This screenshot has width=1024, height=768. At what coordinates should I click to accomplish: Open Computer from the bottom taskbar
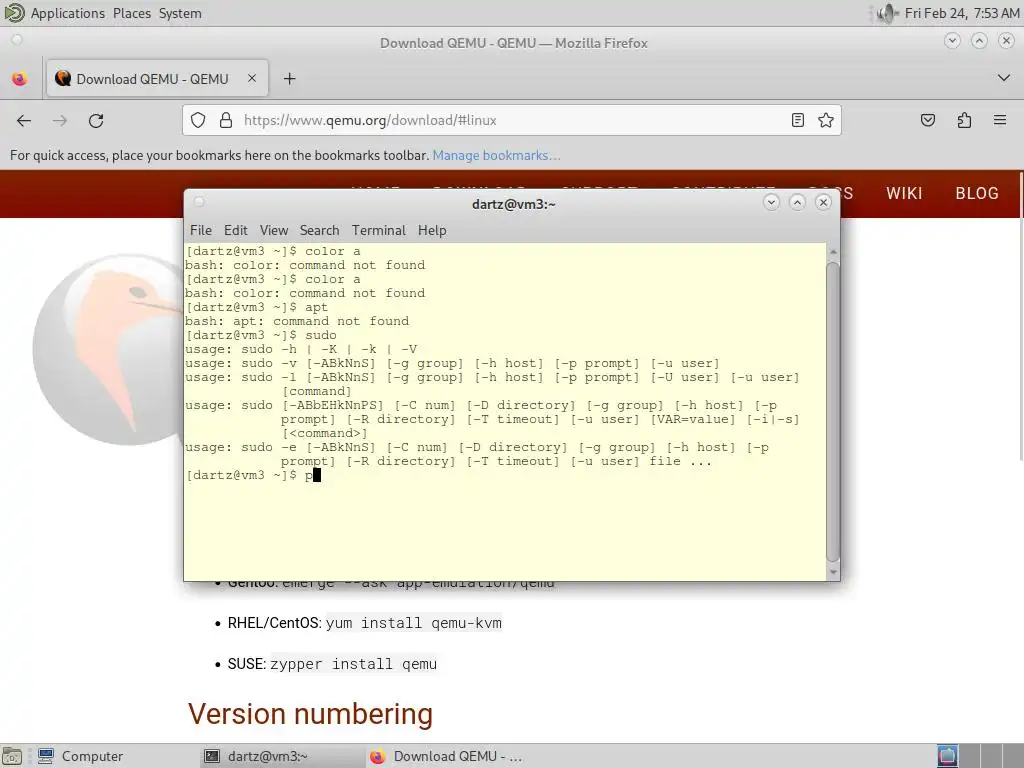(x=80, y=756)
